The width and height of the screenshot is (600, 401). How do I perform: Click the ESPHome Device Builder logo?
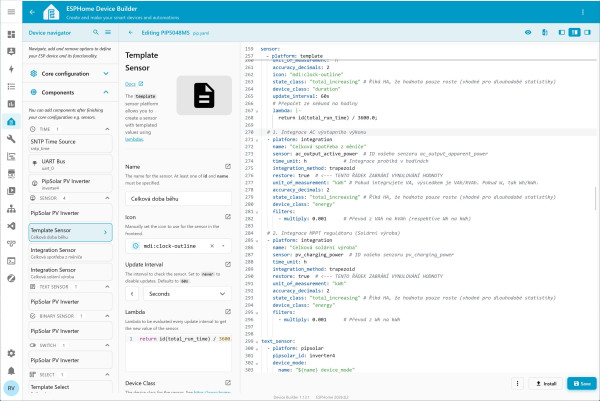tap(51, 12)
